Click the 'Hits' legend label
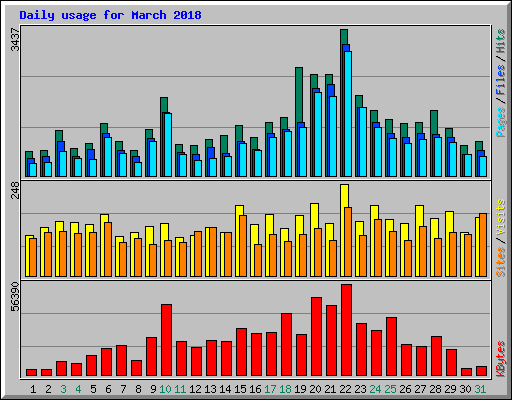Screen dimensions: 512x400 tap(501, 41)
